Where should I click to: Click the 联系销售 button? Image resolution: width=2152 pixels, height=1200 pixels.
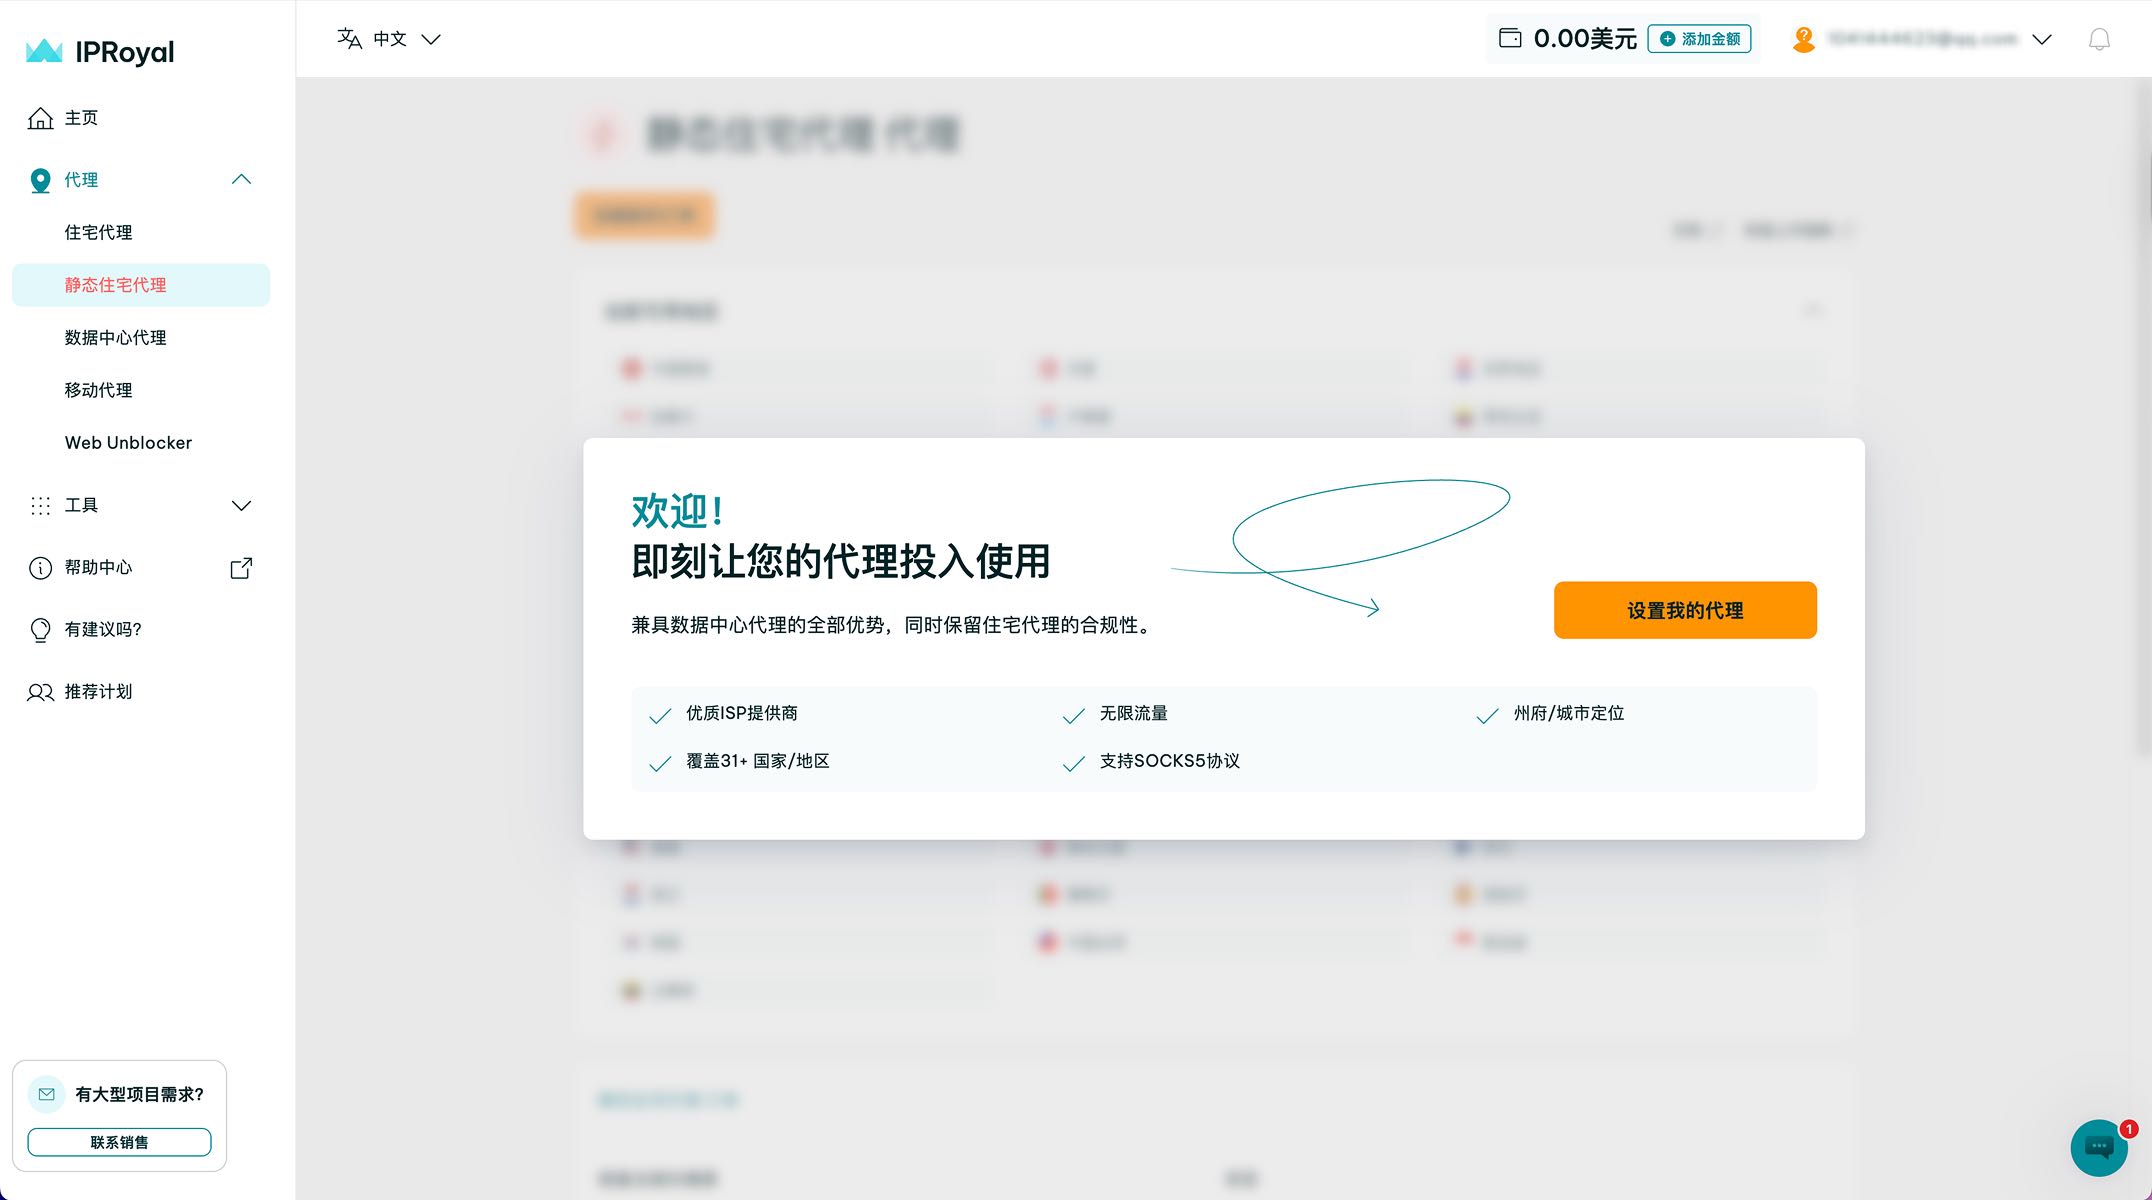point(119,1142)
